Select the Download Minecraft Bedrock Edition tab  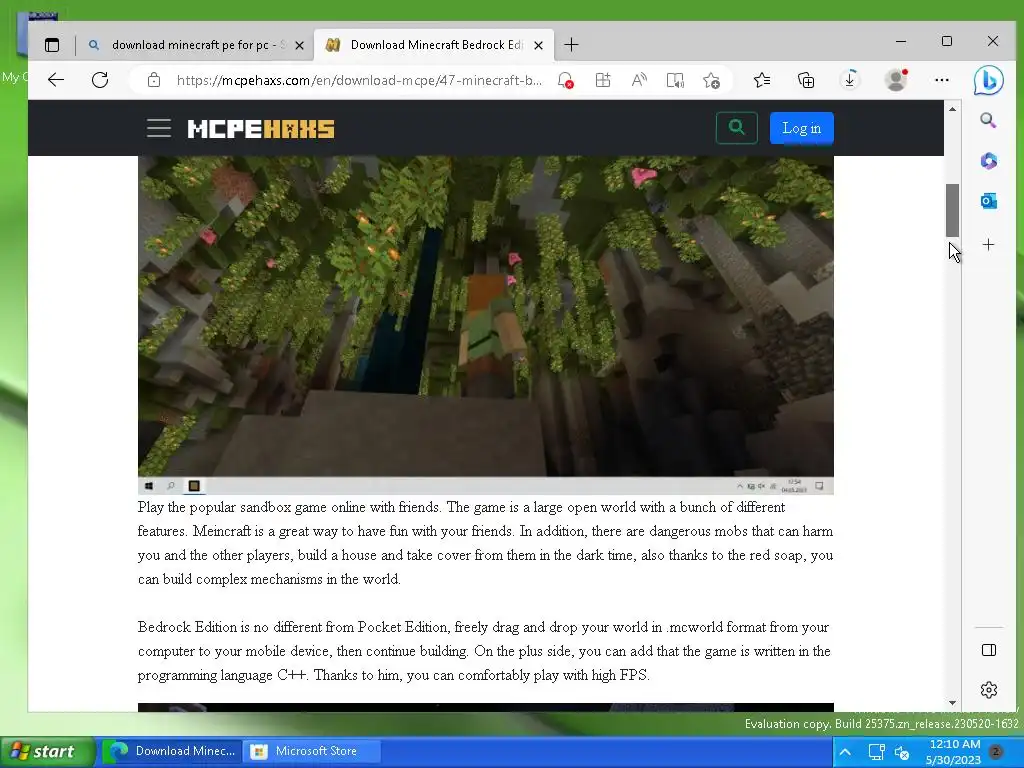tap(434, 45)
